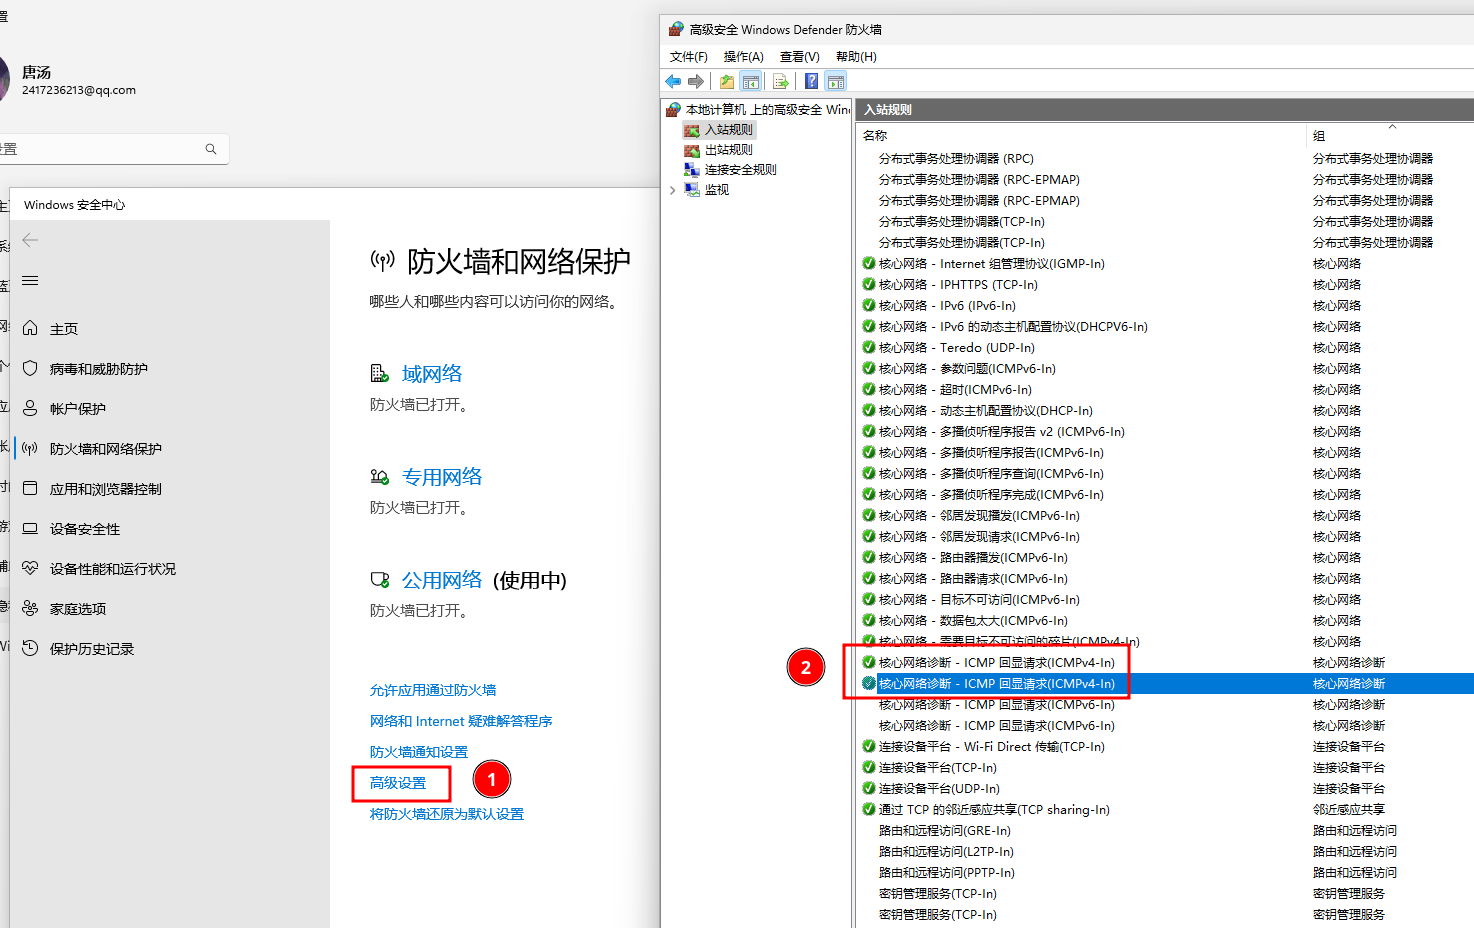Open the 操作(A) menu
Image resolution: width=1474 pixels, height=928 pixels.
pyautogui.click(x=743, y=57)
